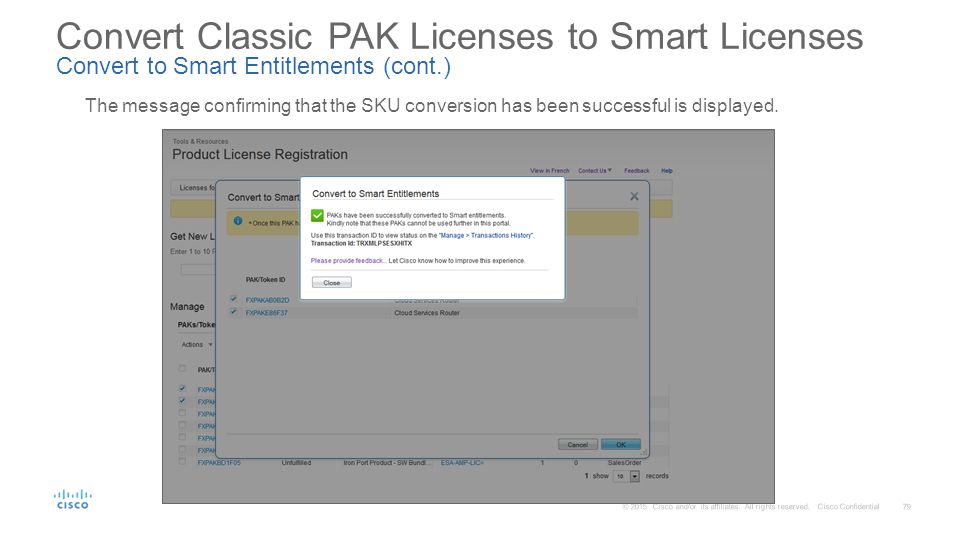Image resolution: width=960 pixels, height=540 pixels.
Task: Open the Help link in header
Action: pyautogui.click(x=667, y=171)
